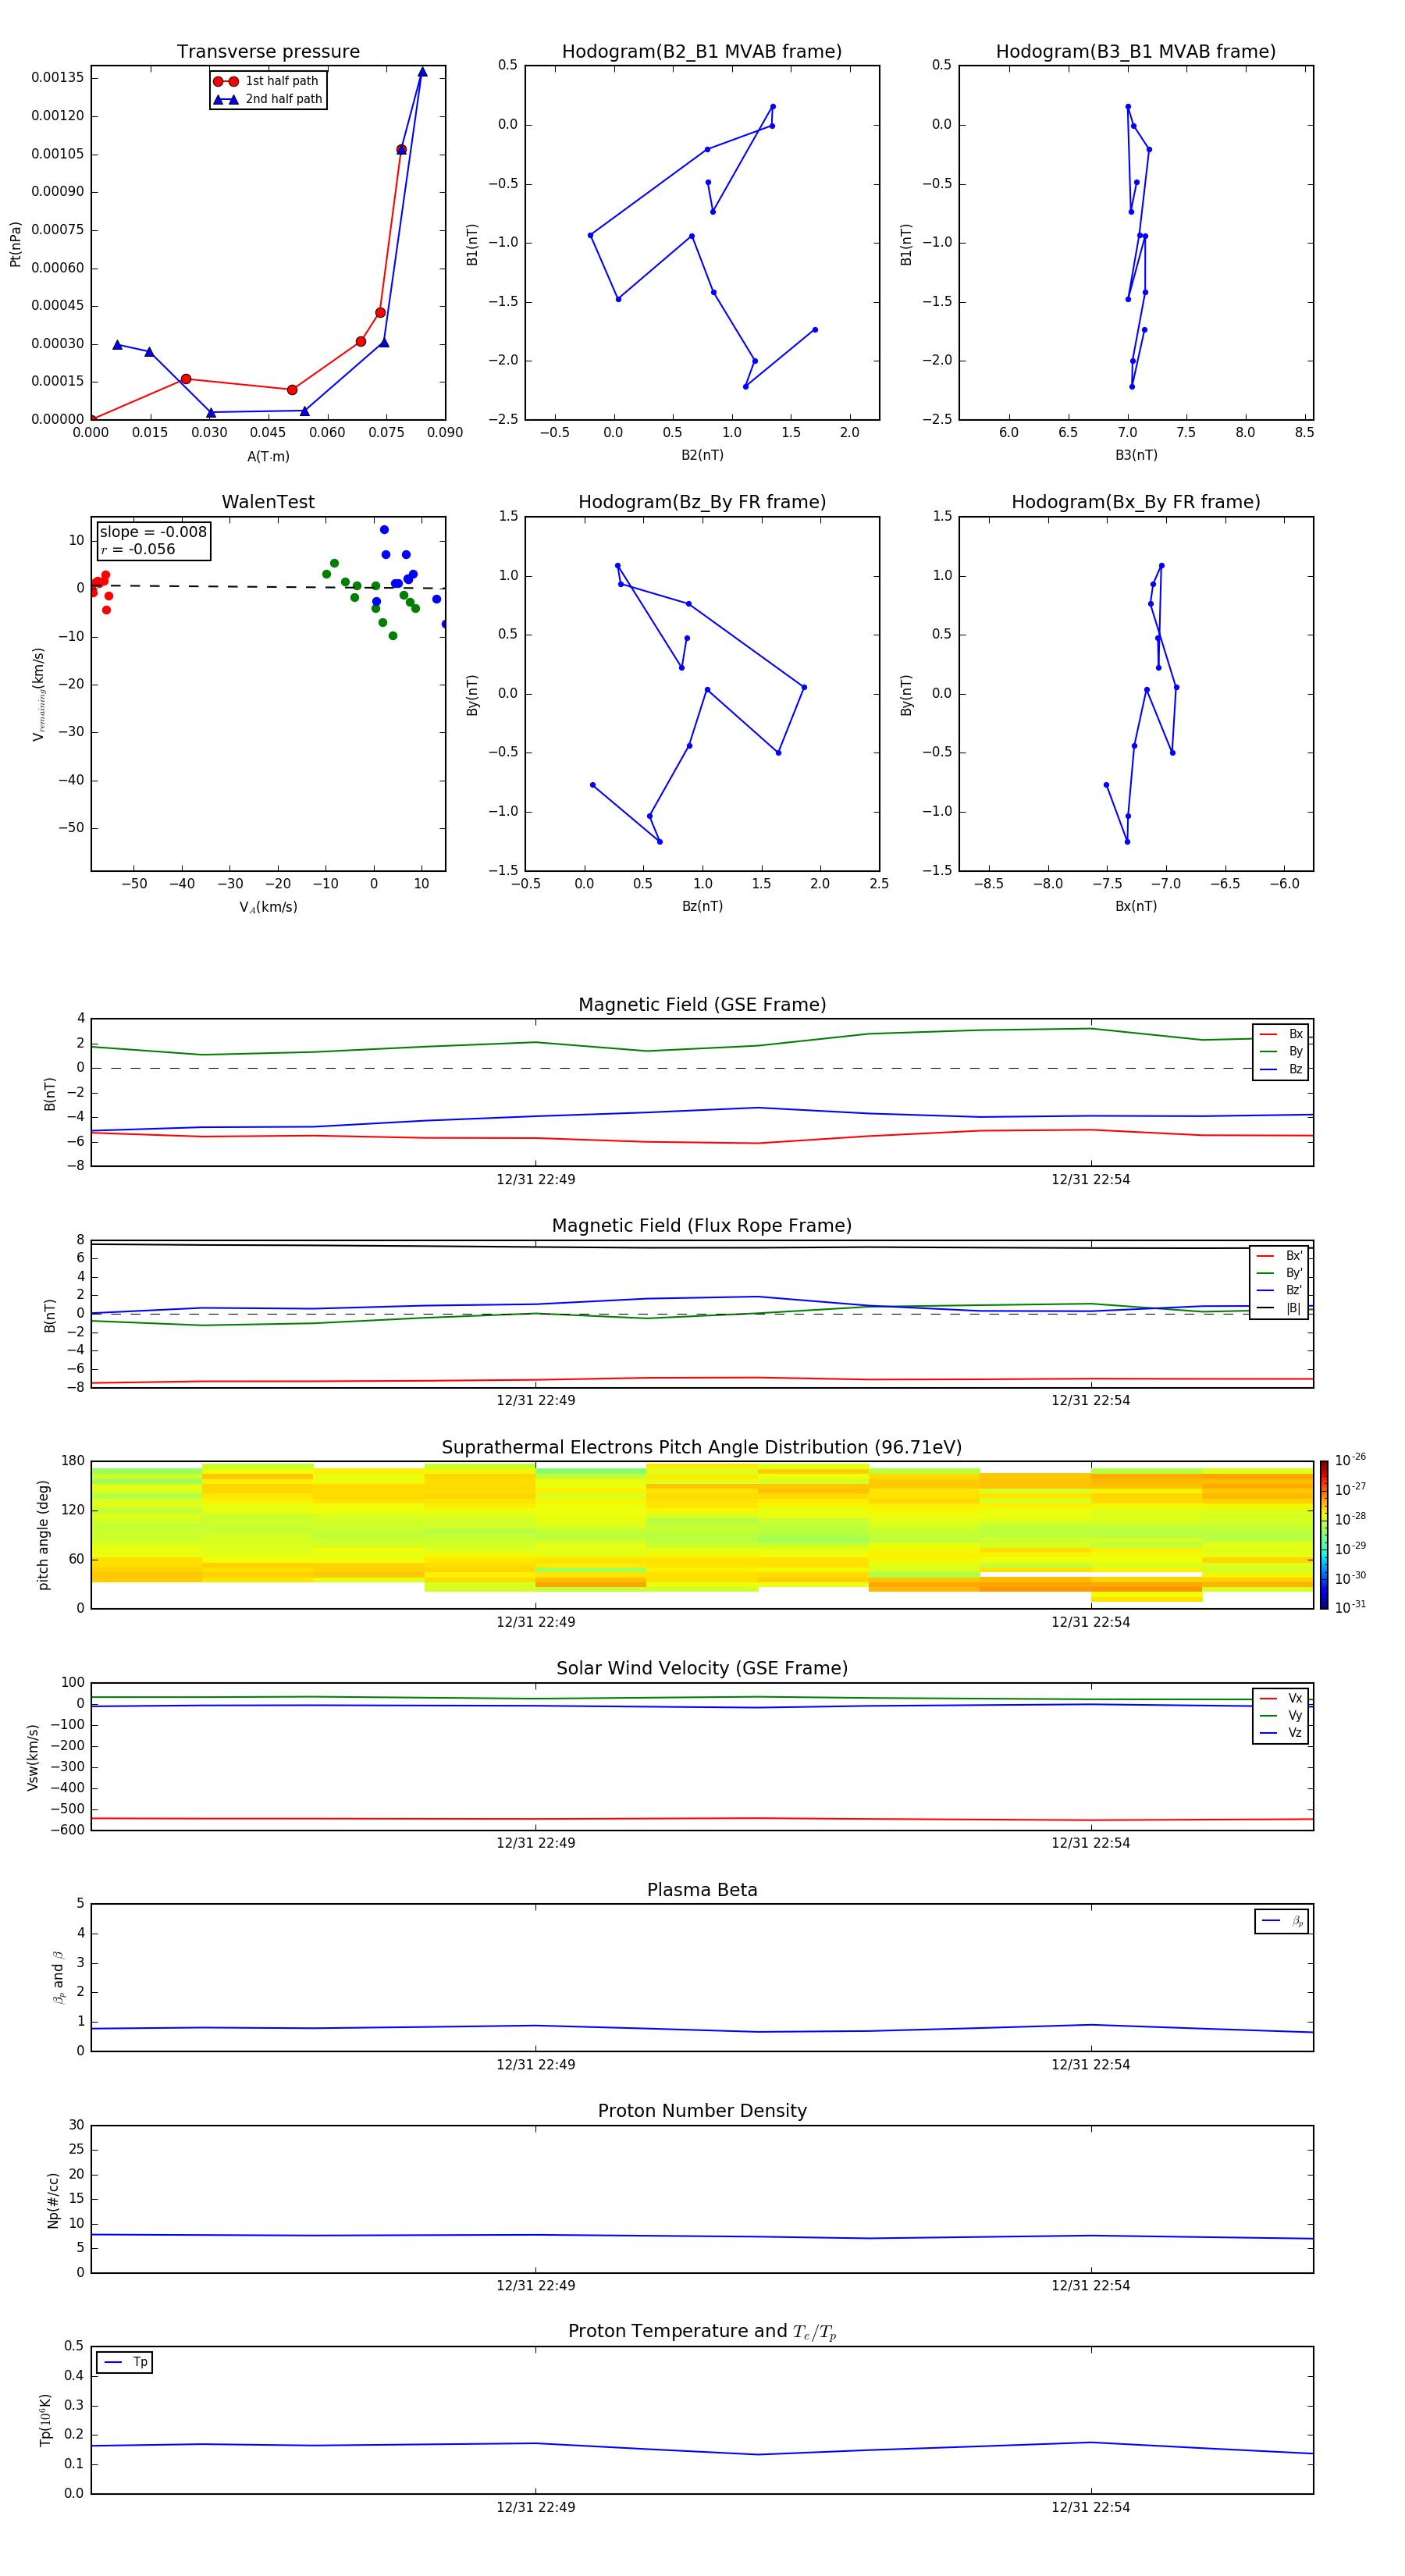Image resolution: width=1405 pixels, height=2576 pixels.
Task: Click the 'Transverse pressure' plot title
Action: coord(268,52)
